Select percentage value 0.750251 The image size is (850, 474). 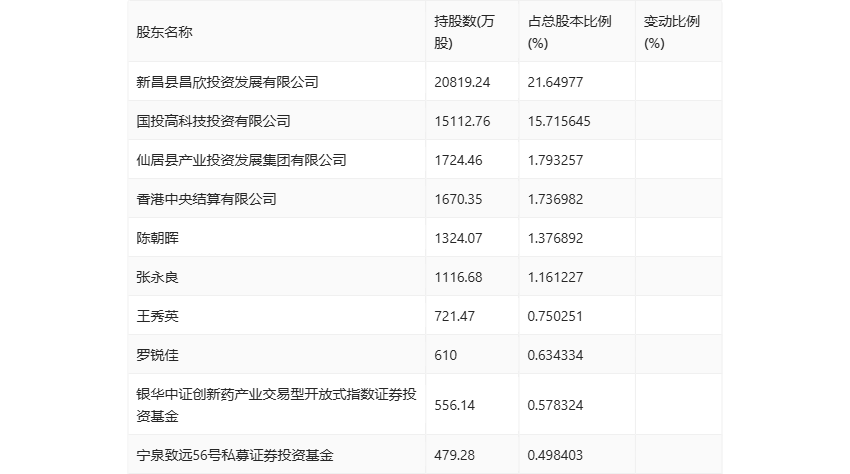555,316
